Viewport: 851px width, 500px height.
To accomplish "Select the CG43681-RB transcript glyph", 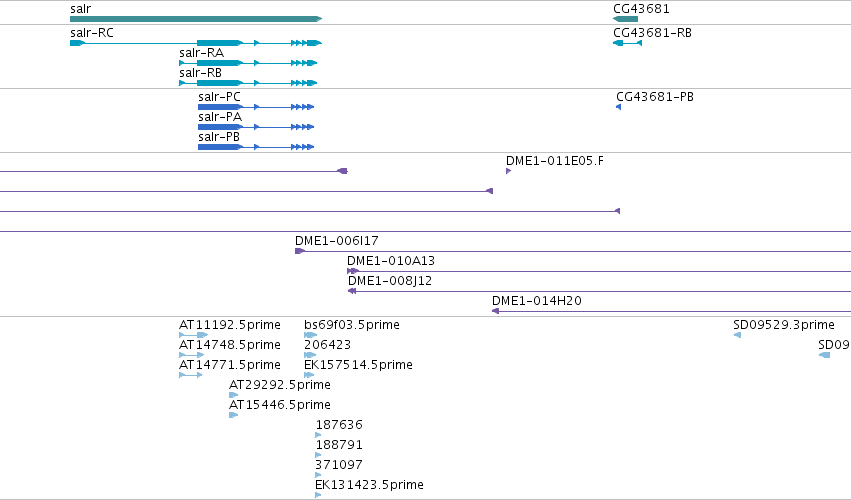I will coord(627,43).
